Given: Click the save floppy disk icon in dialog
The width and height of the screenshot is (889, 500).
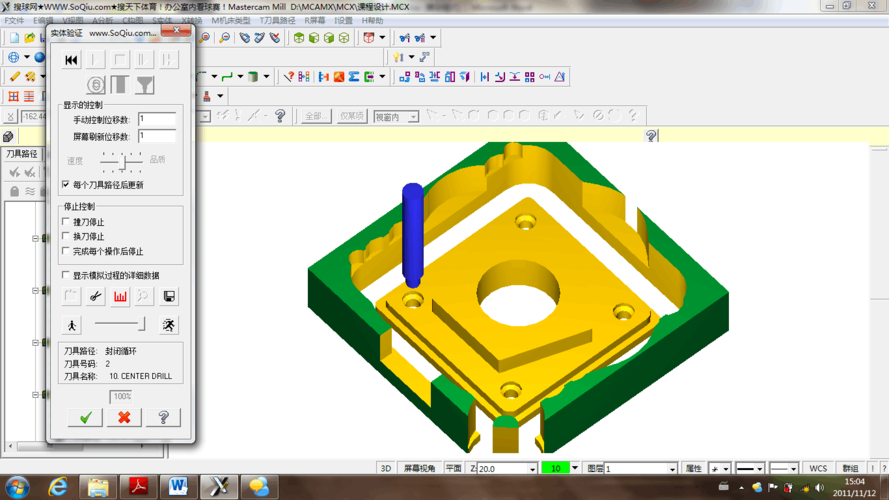Looking at the screenshot, I should click(x=169, y=296).
